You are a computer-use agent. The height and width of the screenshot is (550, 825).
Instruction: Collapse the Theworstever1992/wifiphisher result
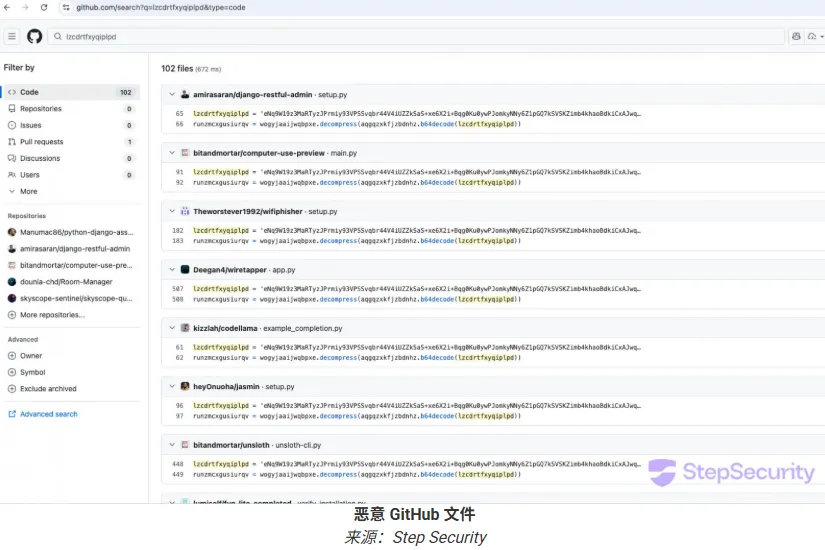[x=172, y=211]
